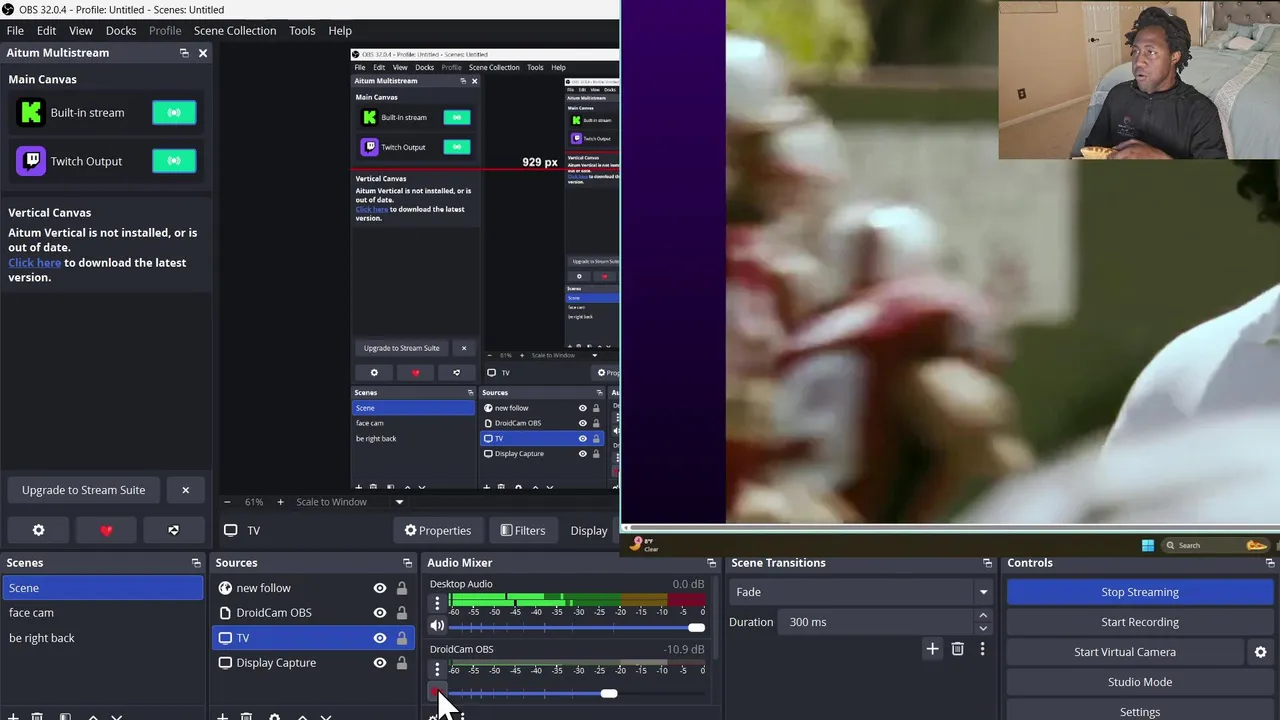The image size is (1280, 720).
Task: Open the Edit menu
Action: (x=47, y=31)
